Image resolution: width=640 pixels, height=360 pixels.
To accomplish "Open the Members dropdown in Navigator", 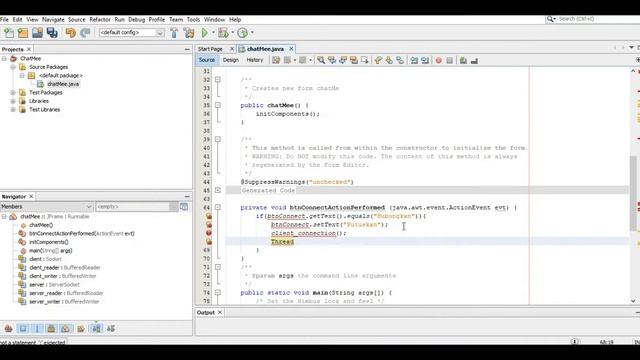I will (88, 207).
